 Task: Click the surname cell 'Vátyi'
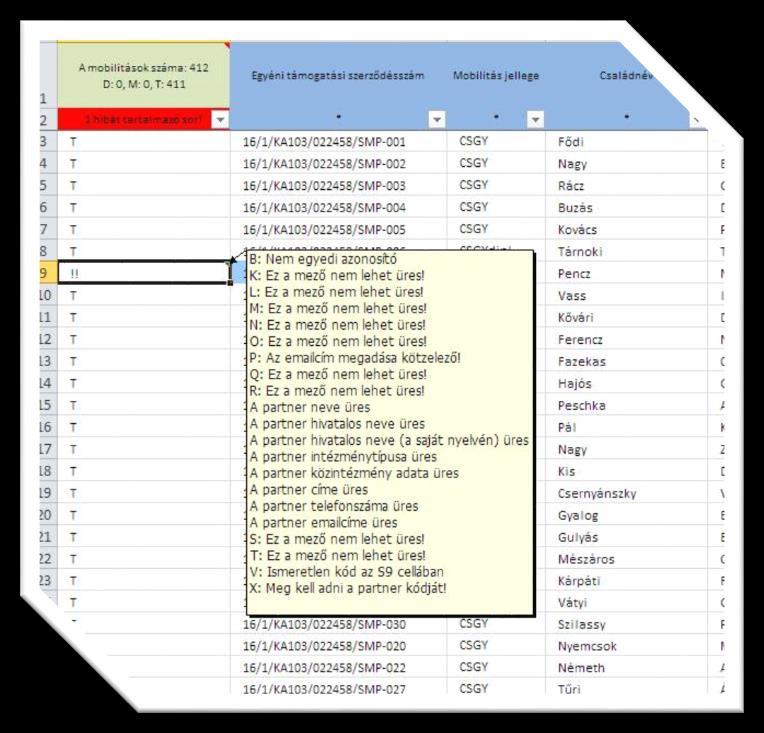tap(626, 603)
